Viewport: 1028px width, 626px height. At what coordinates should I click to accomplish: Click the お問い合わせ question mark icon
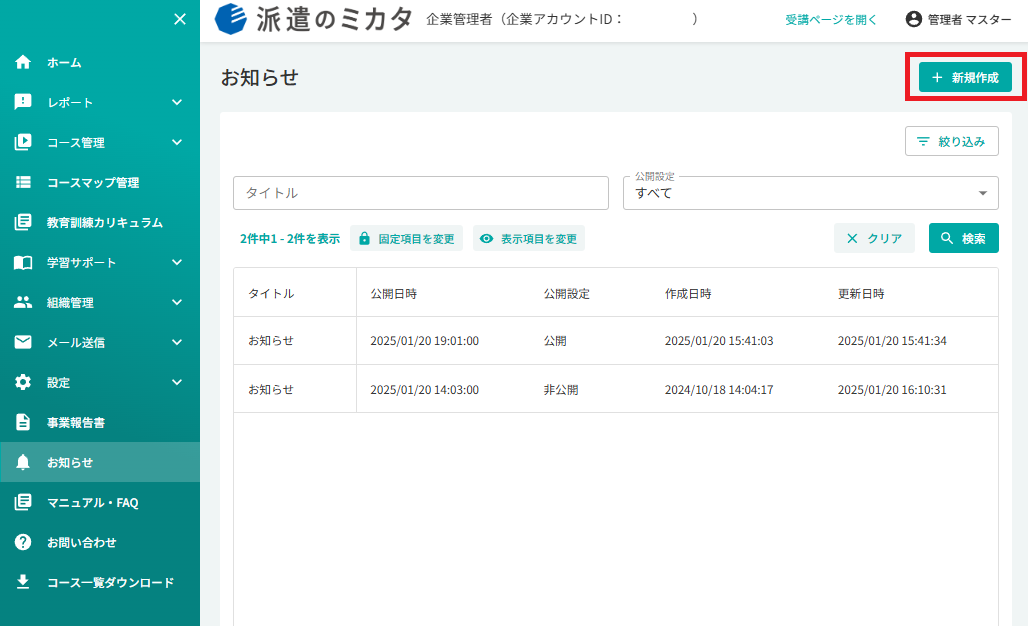[x=23, y=542]
